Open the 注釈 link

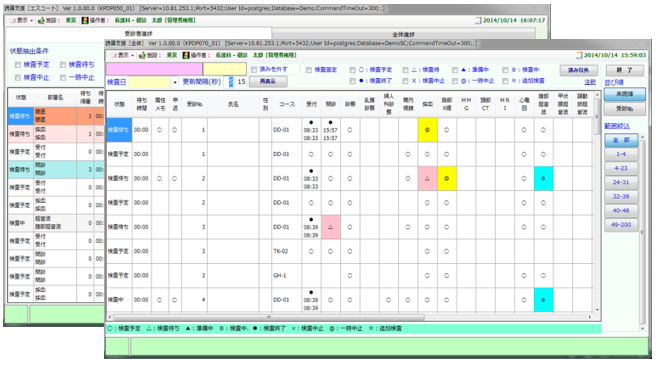[590, 82]
